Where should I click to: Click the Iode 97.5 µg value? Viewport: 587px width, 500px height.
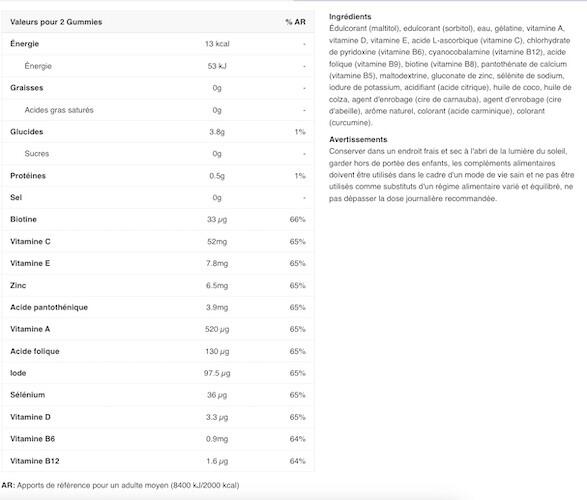pos(217,373)
